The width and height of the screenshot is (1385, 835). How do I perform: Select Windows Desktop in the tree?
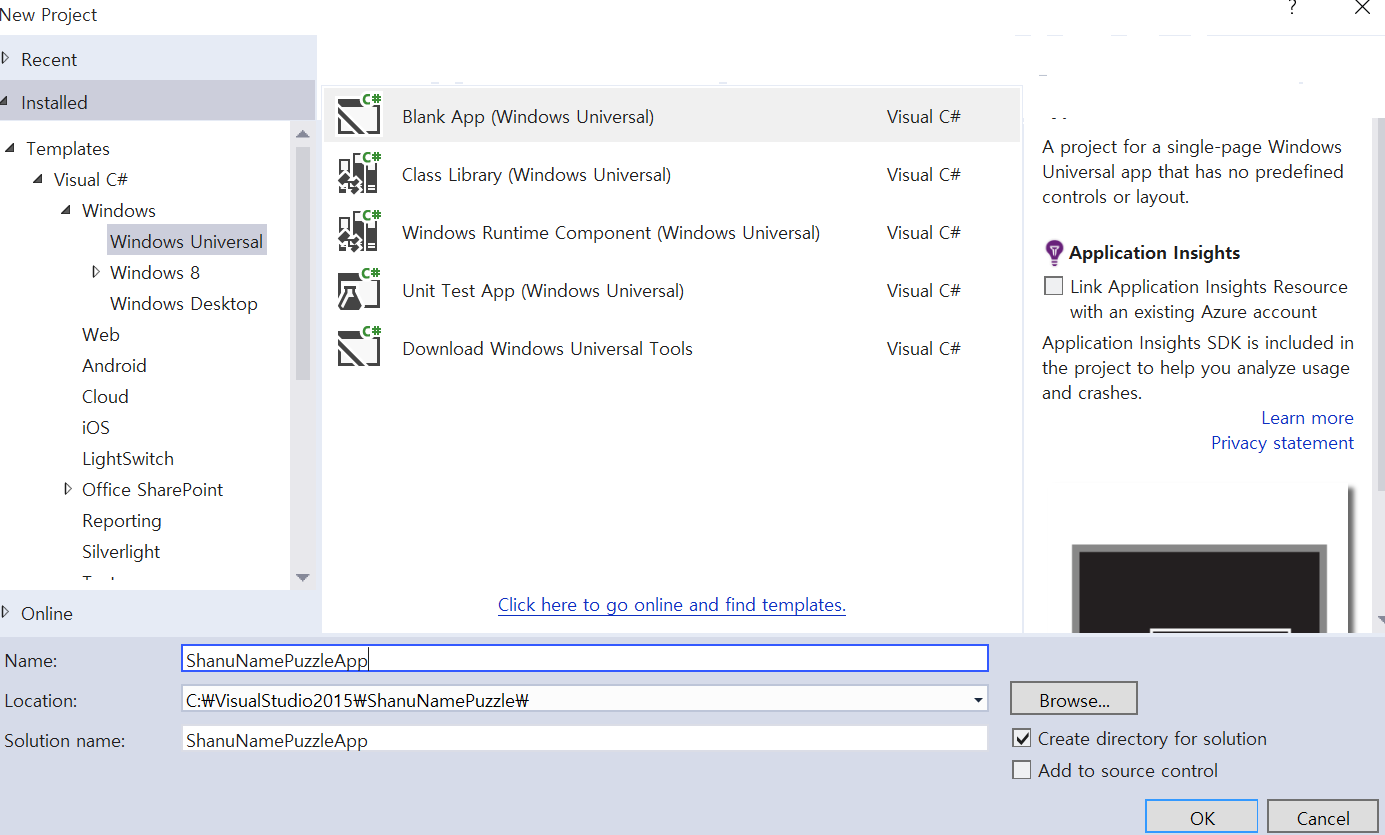pos(184,303)
